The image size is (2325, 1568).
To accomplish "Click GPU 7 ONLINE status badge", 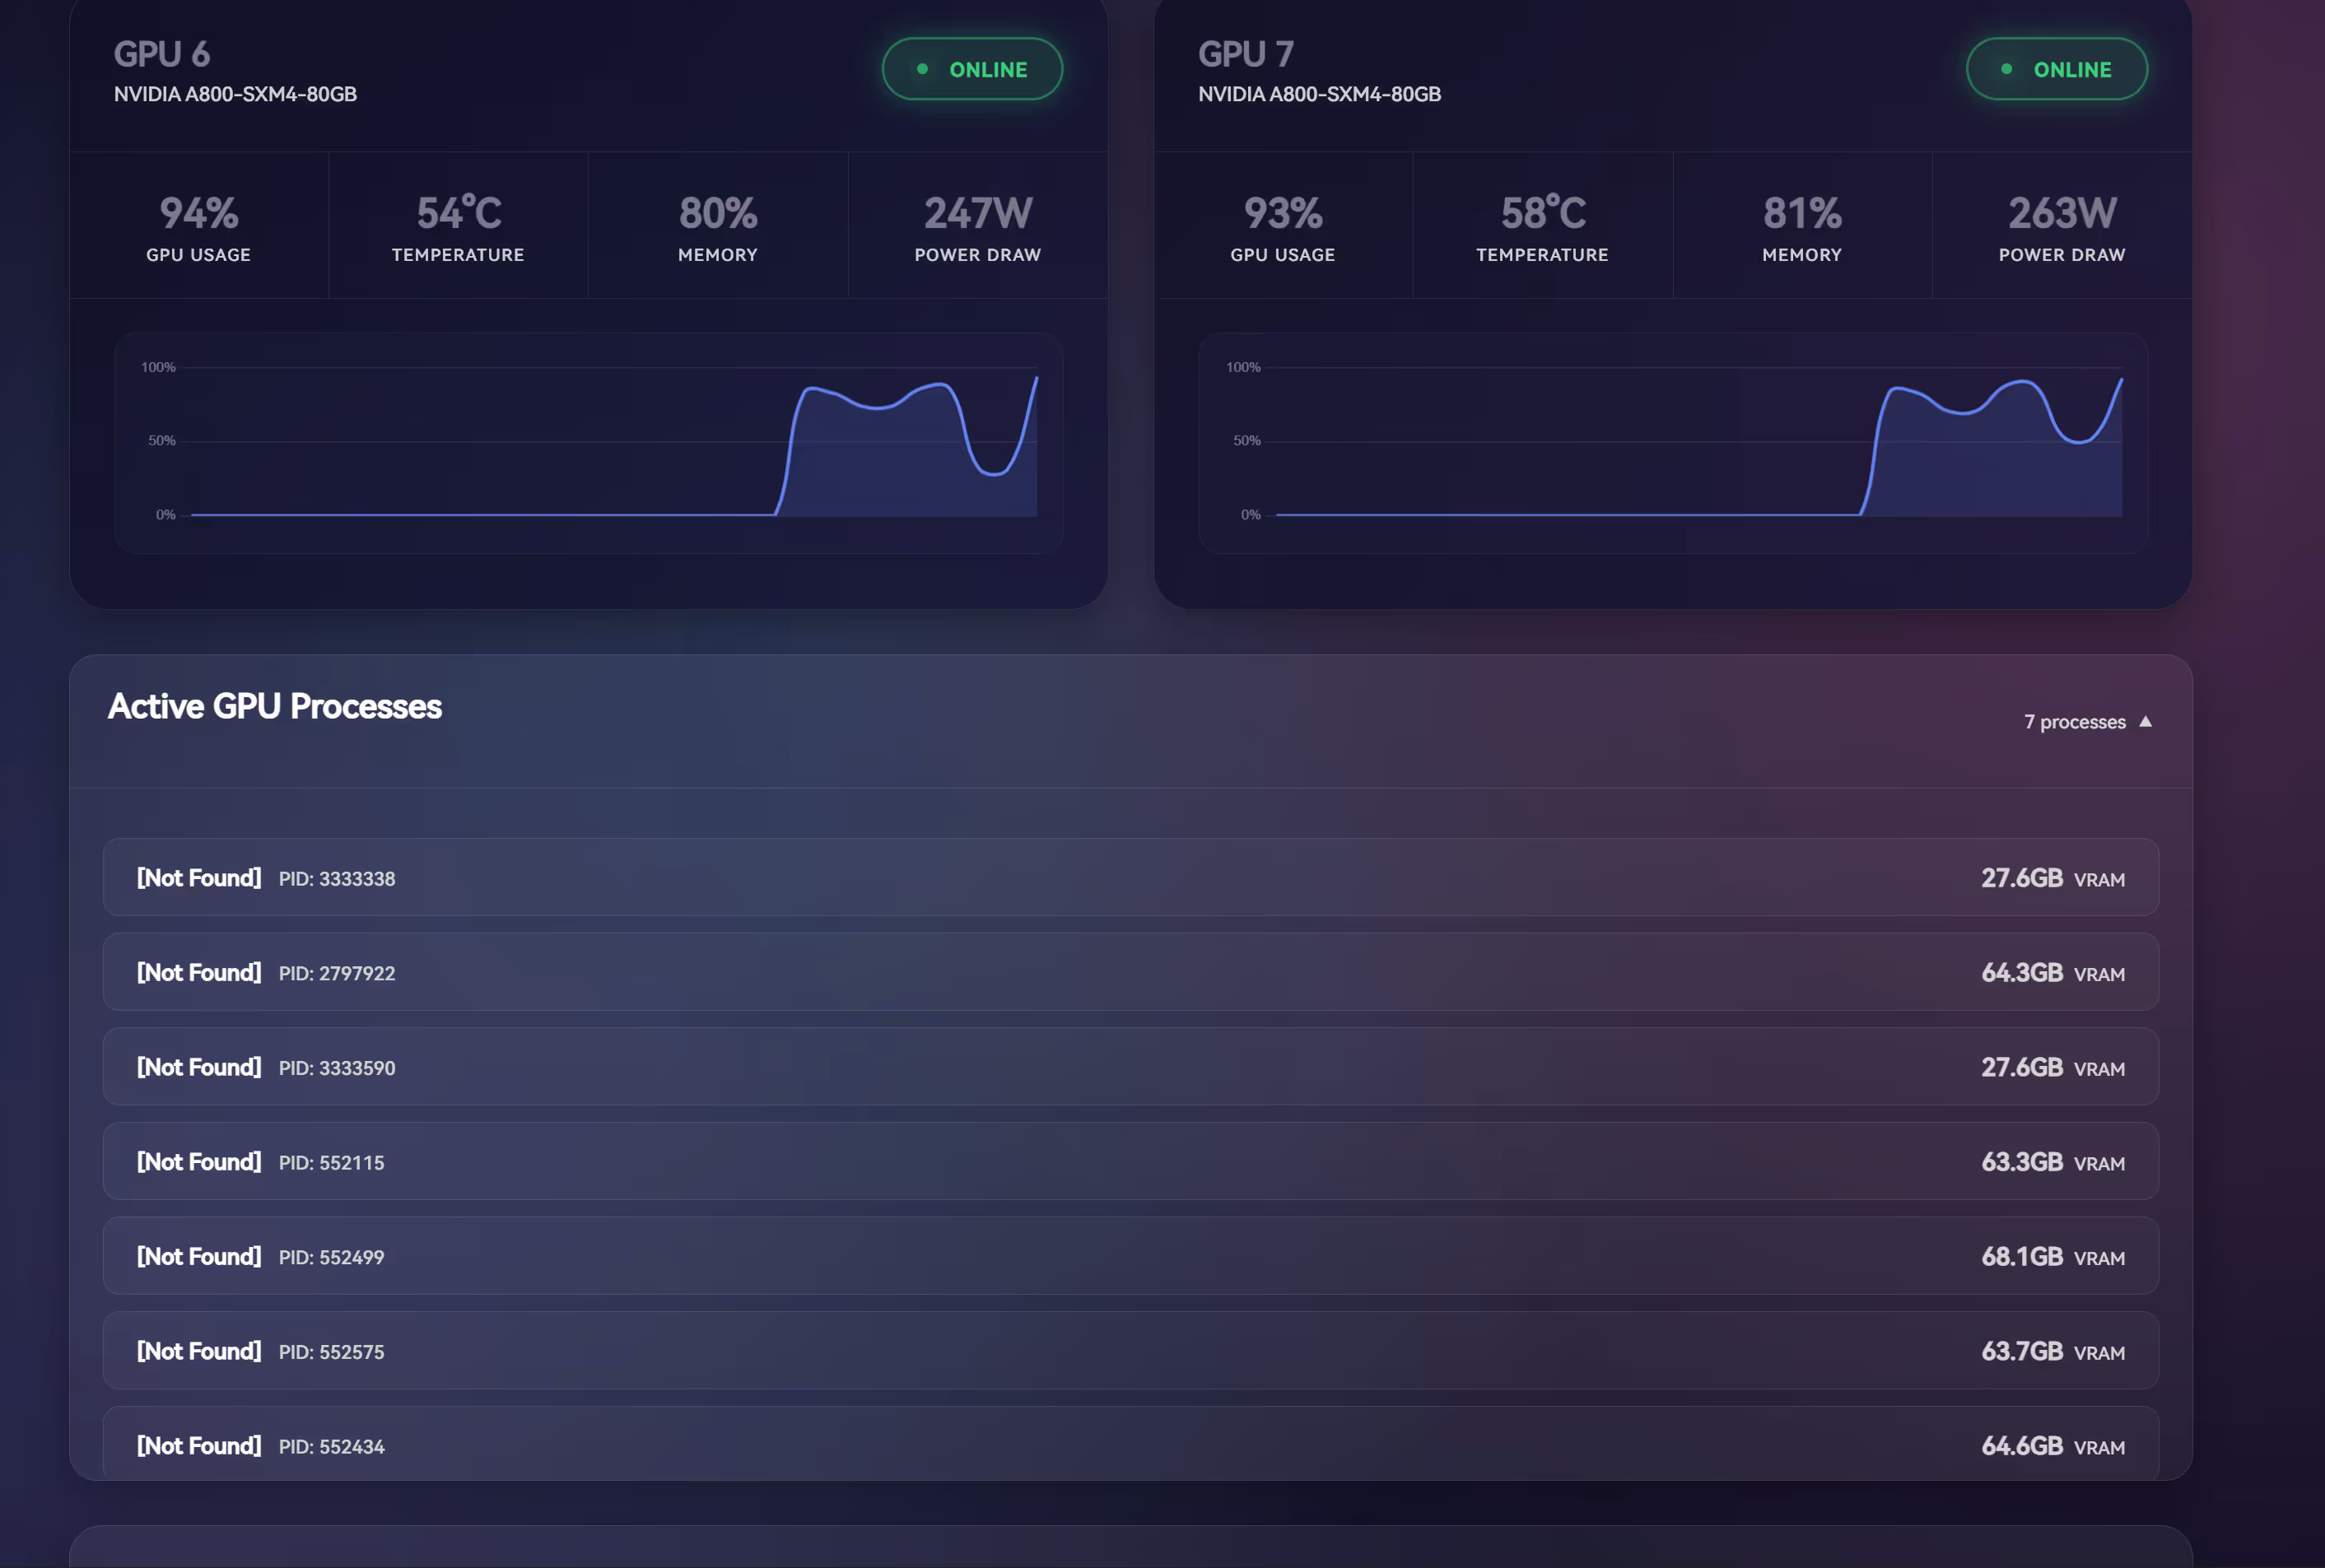I will [x=2056, y=69].
